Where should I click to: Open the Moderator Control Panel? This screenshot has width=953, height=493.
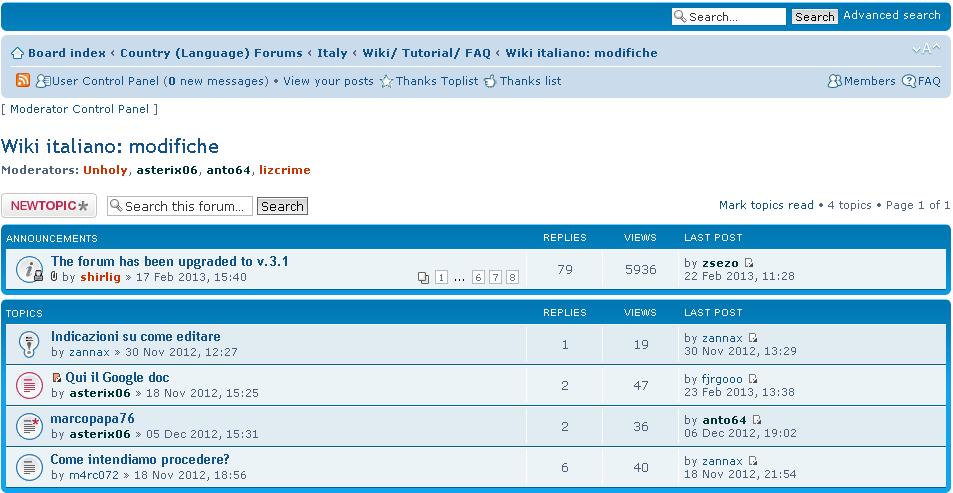79,109
